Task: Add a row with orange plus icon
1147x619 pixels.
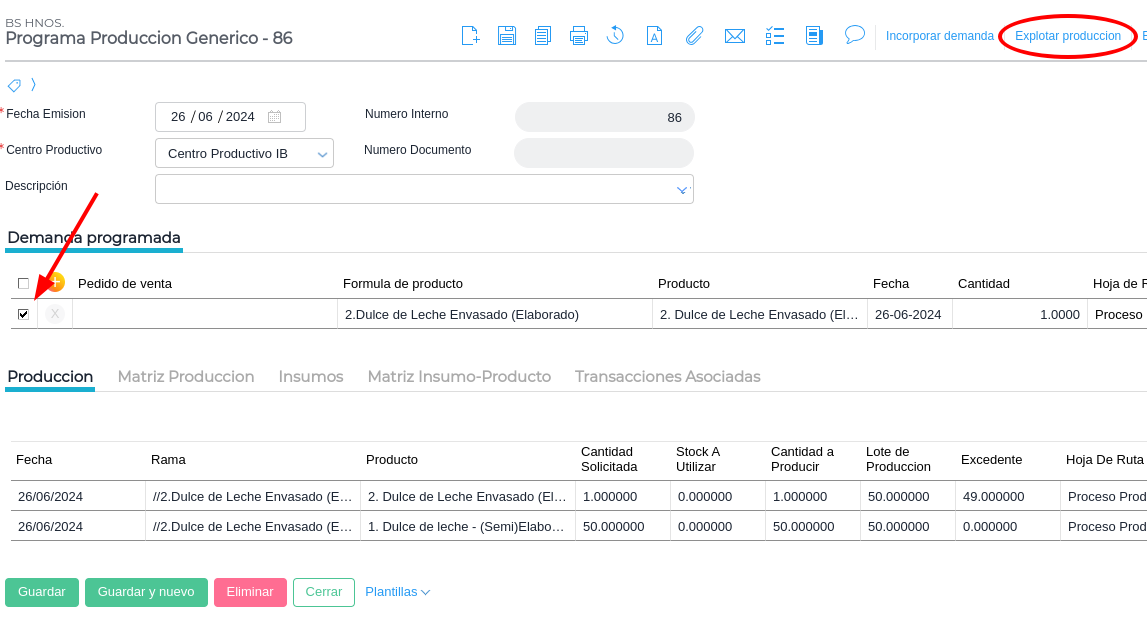Action: click(x=56, y=282)
